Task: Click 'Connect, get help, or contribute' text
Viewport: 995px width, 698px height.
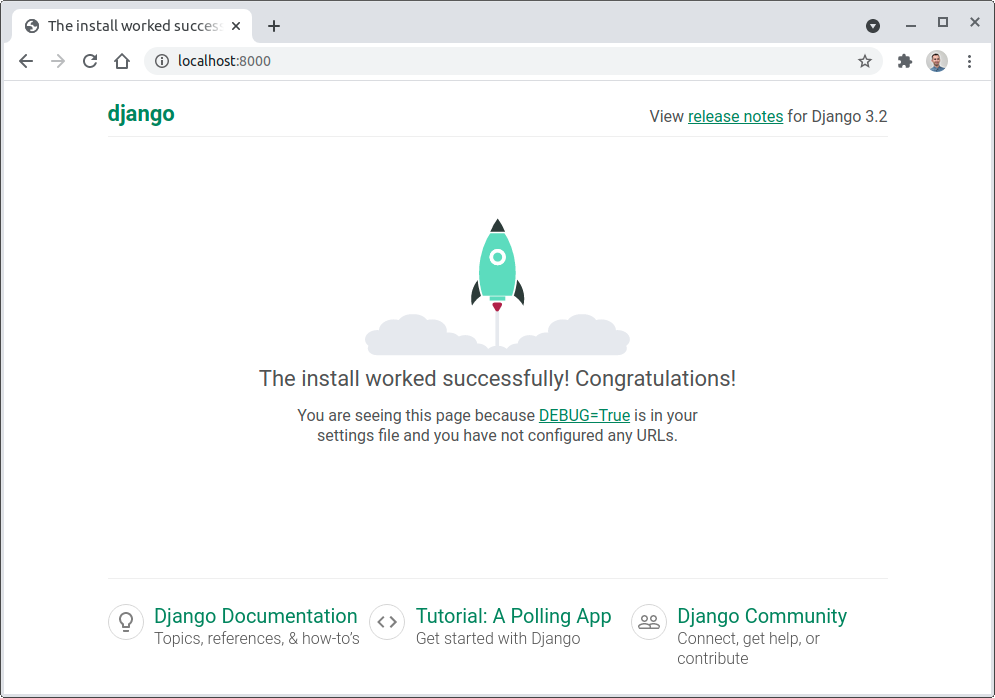Action: pyautogui.click(x=748, y=649)
